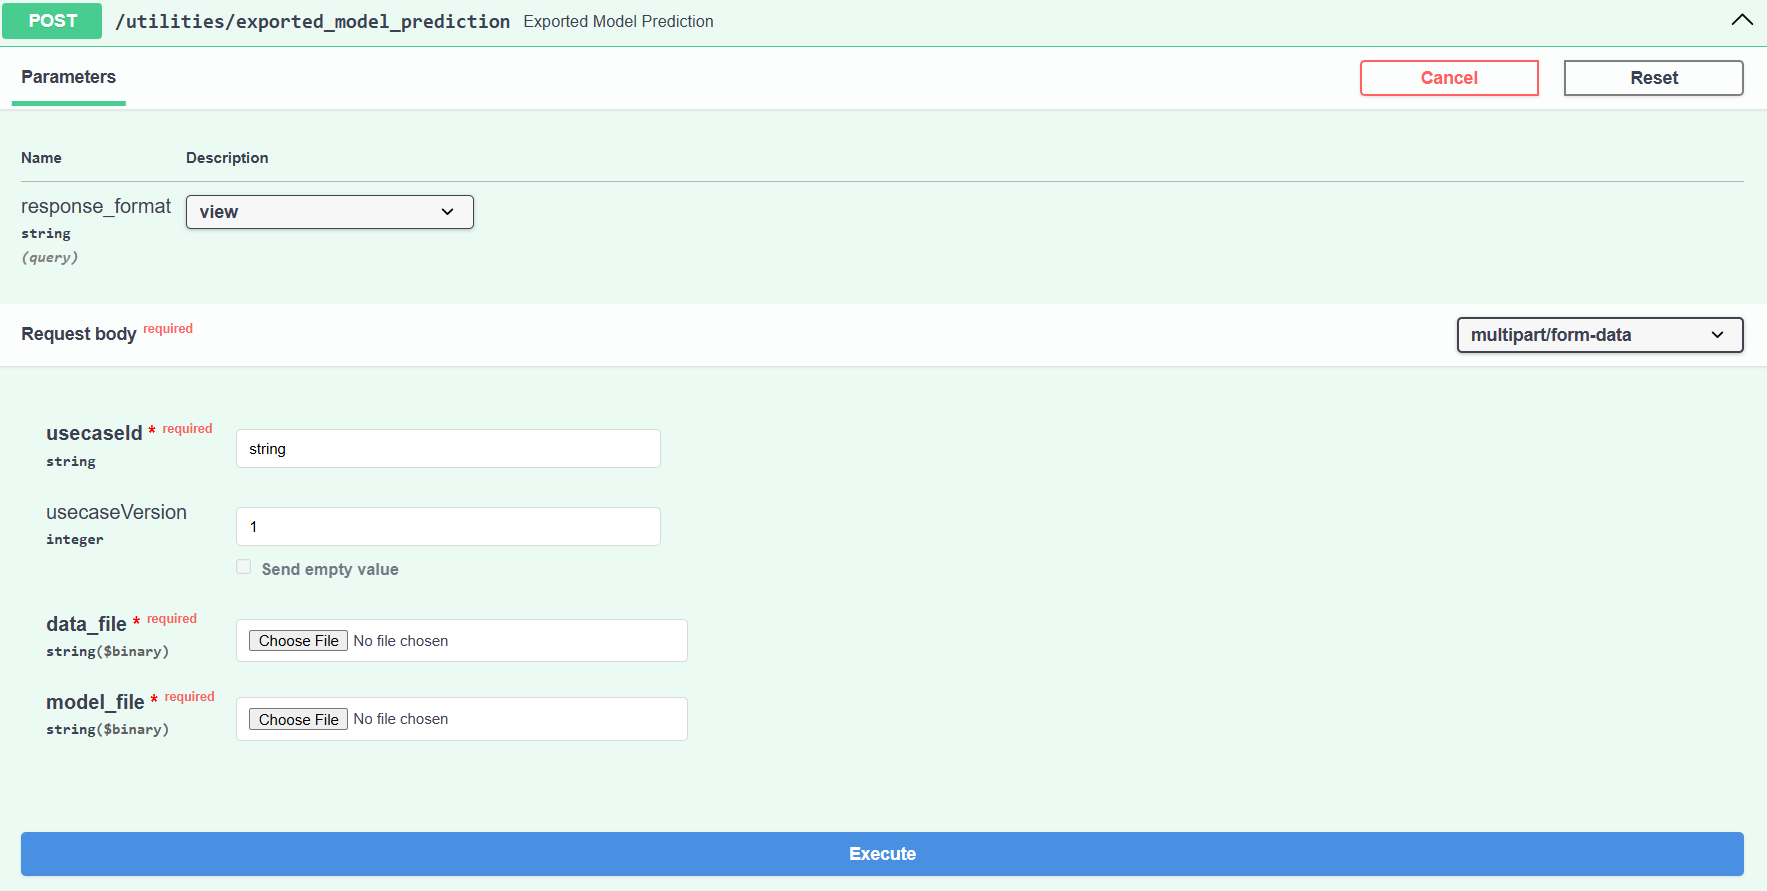Image resolution: width=1767 pixels, height=891 pixels.
Task: Click the Cancel button
Action: [x=1449, y=78]
